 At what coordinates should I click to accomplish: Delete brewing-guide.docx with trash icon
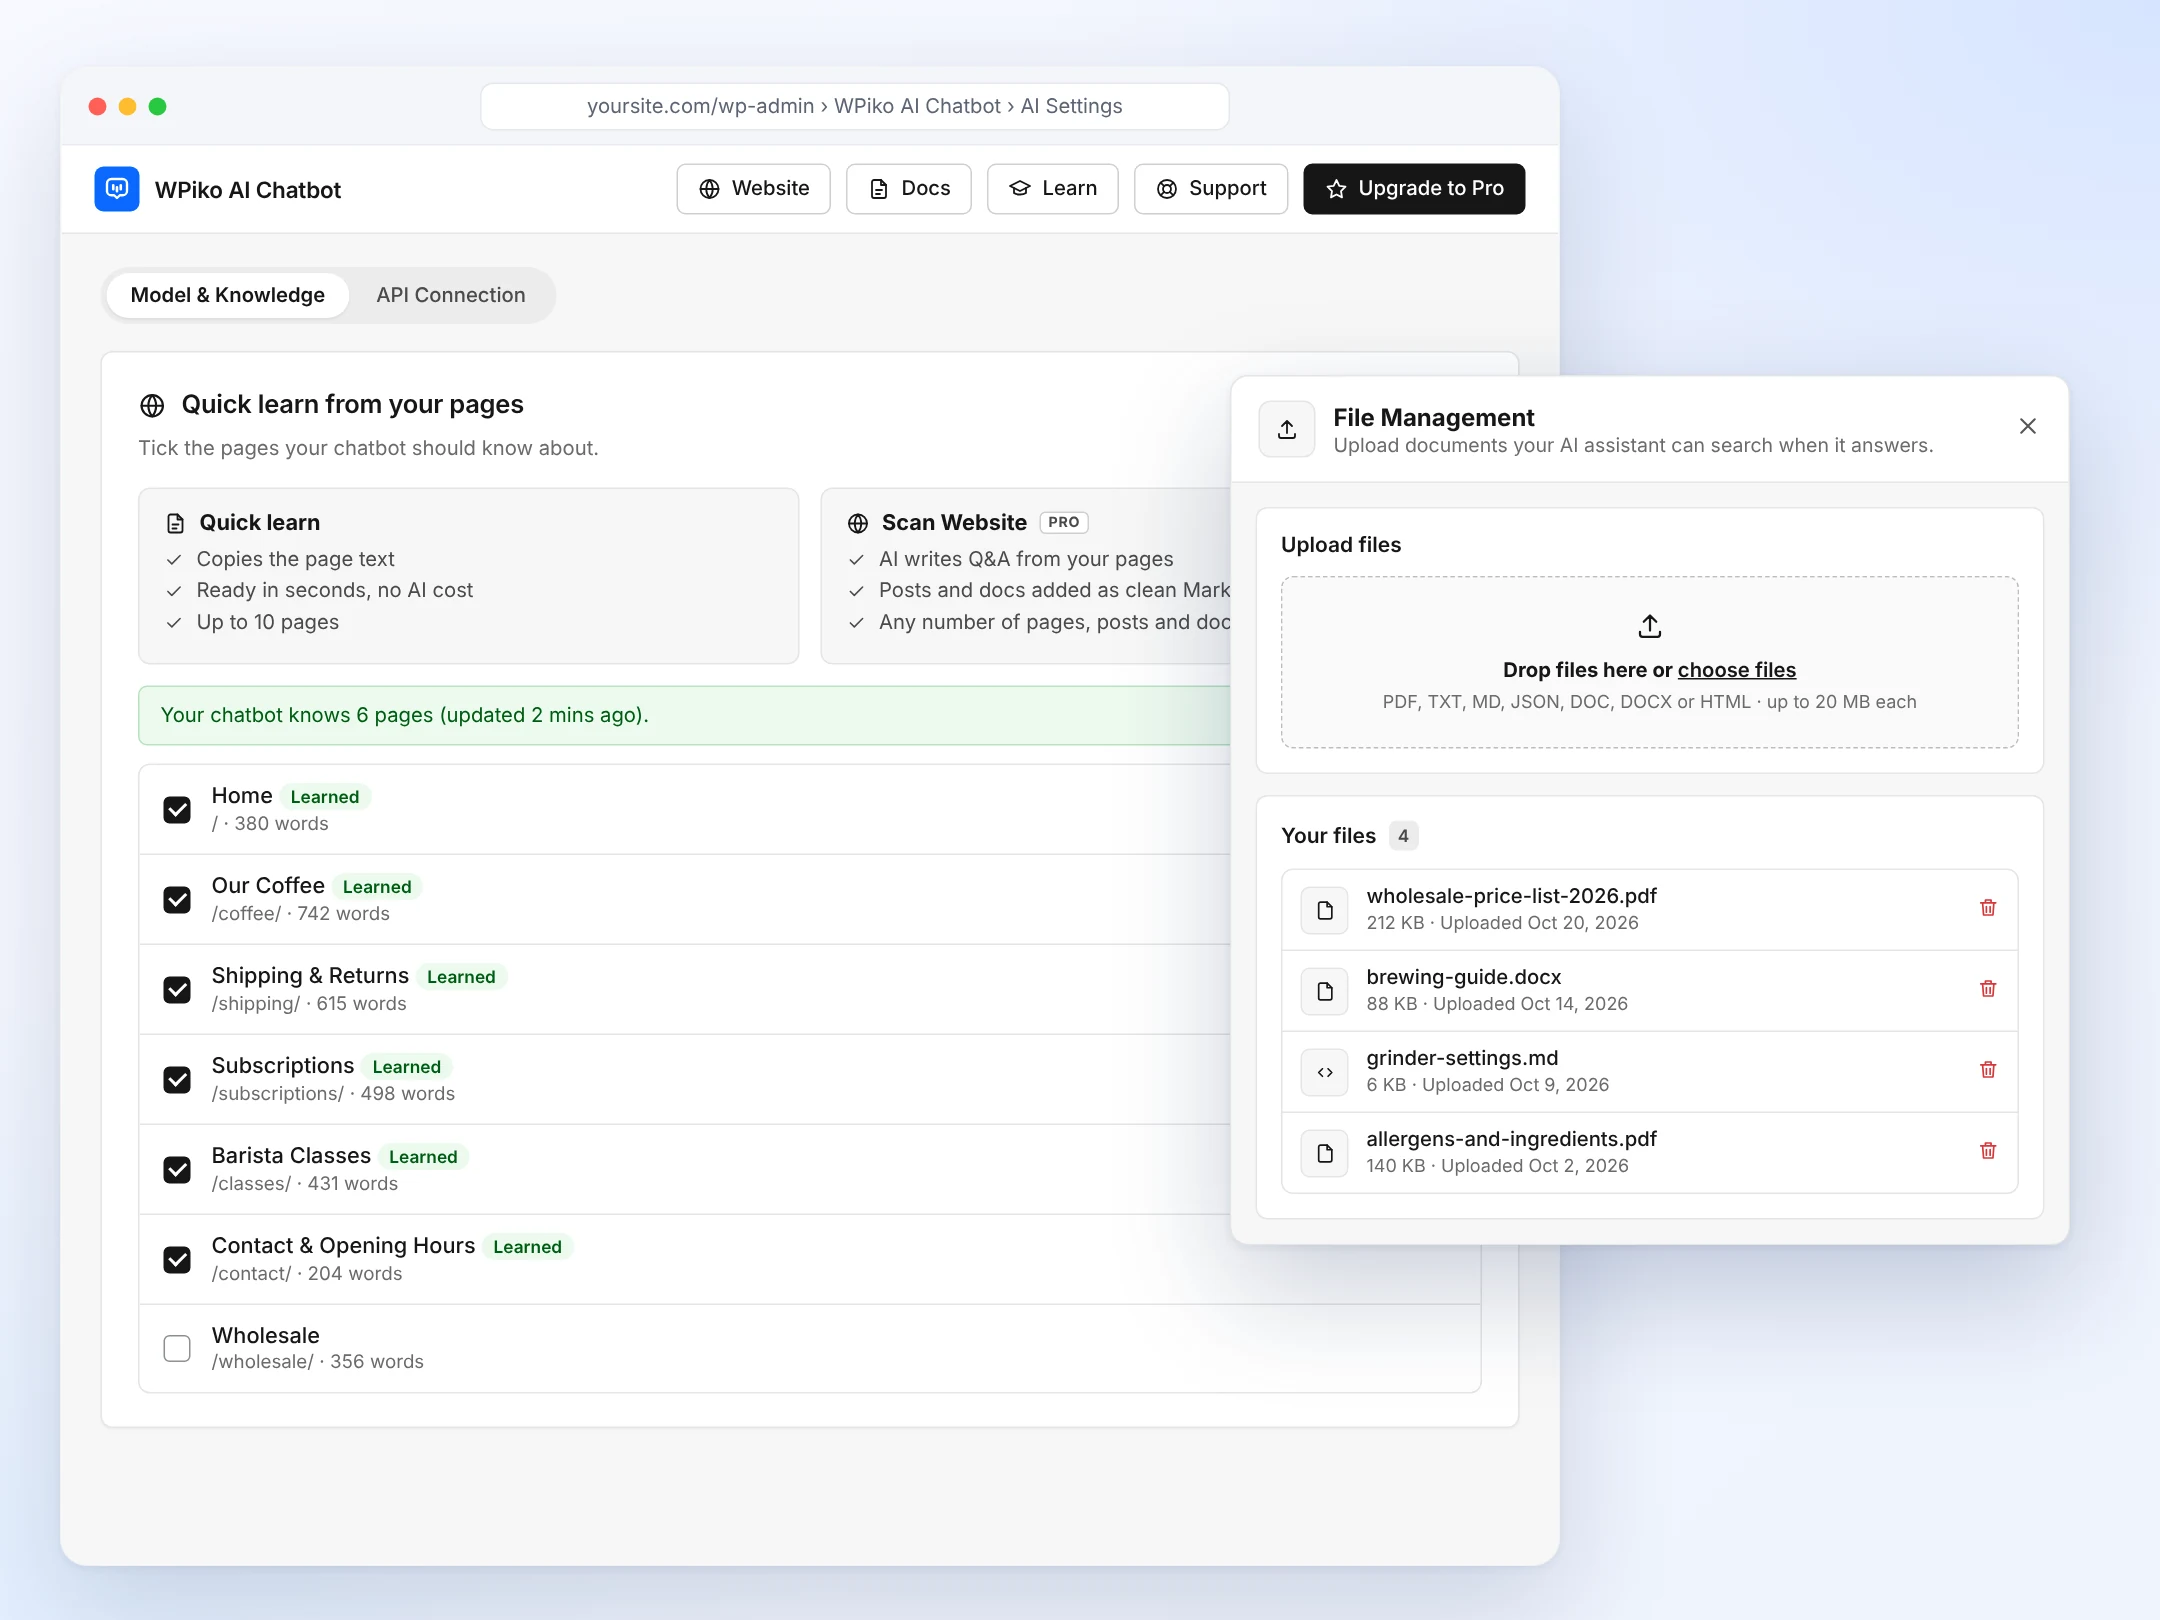point(1988,989)
